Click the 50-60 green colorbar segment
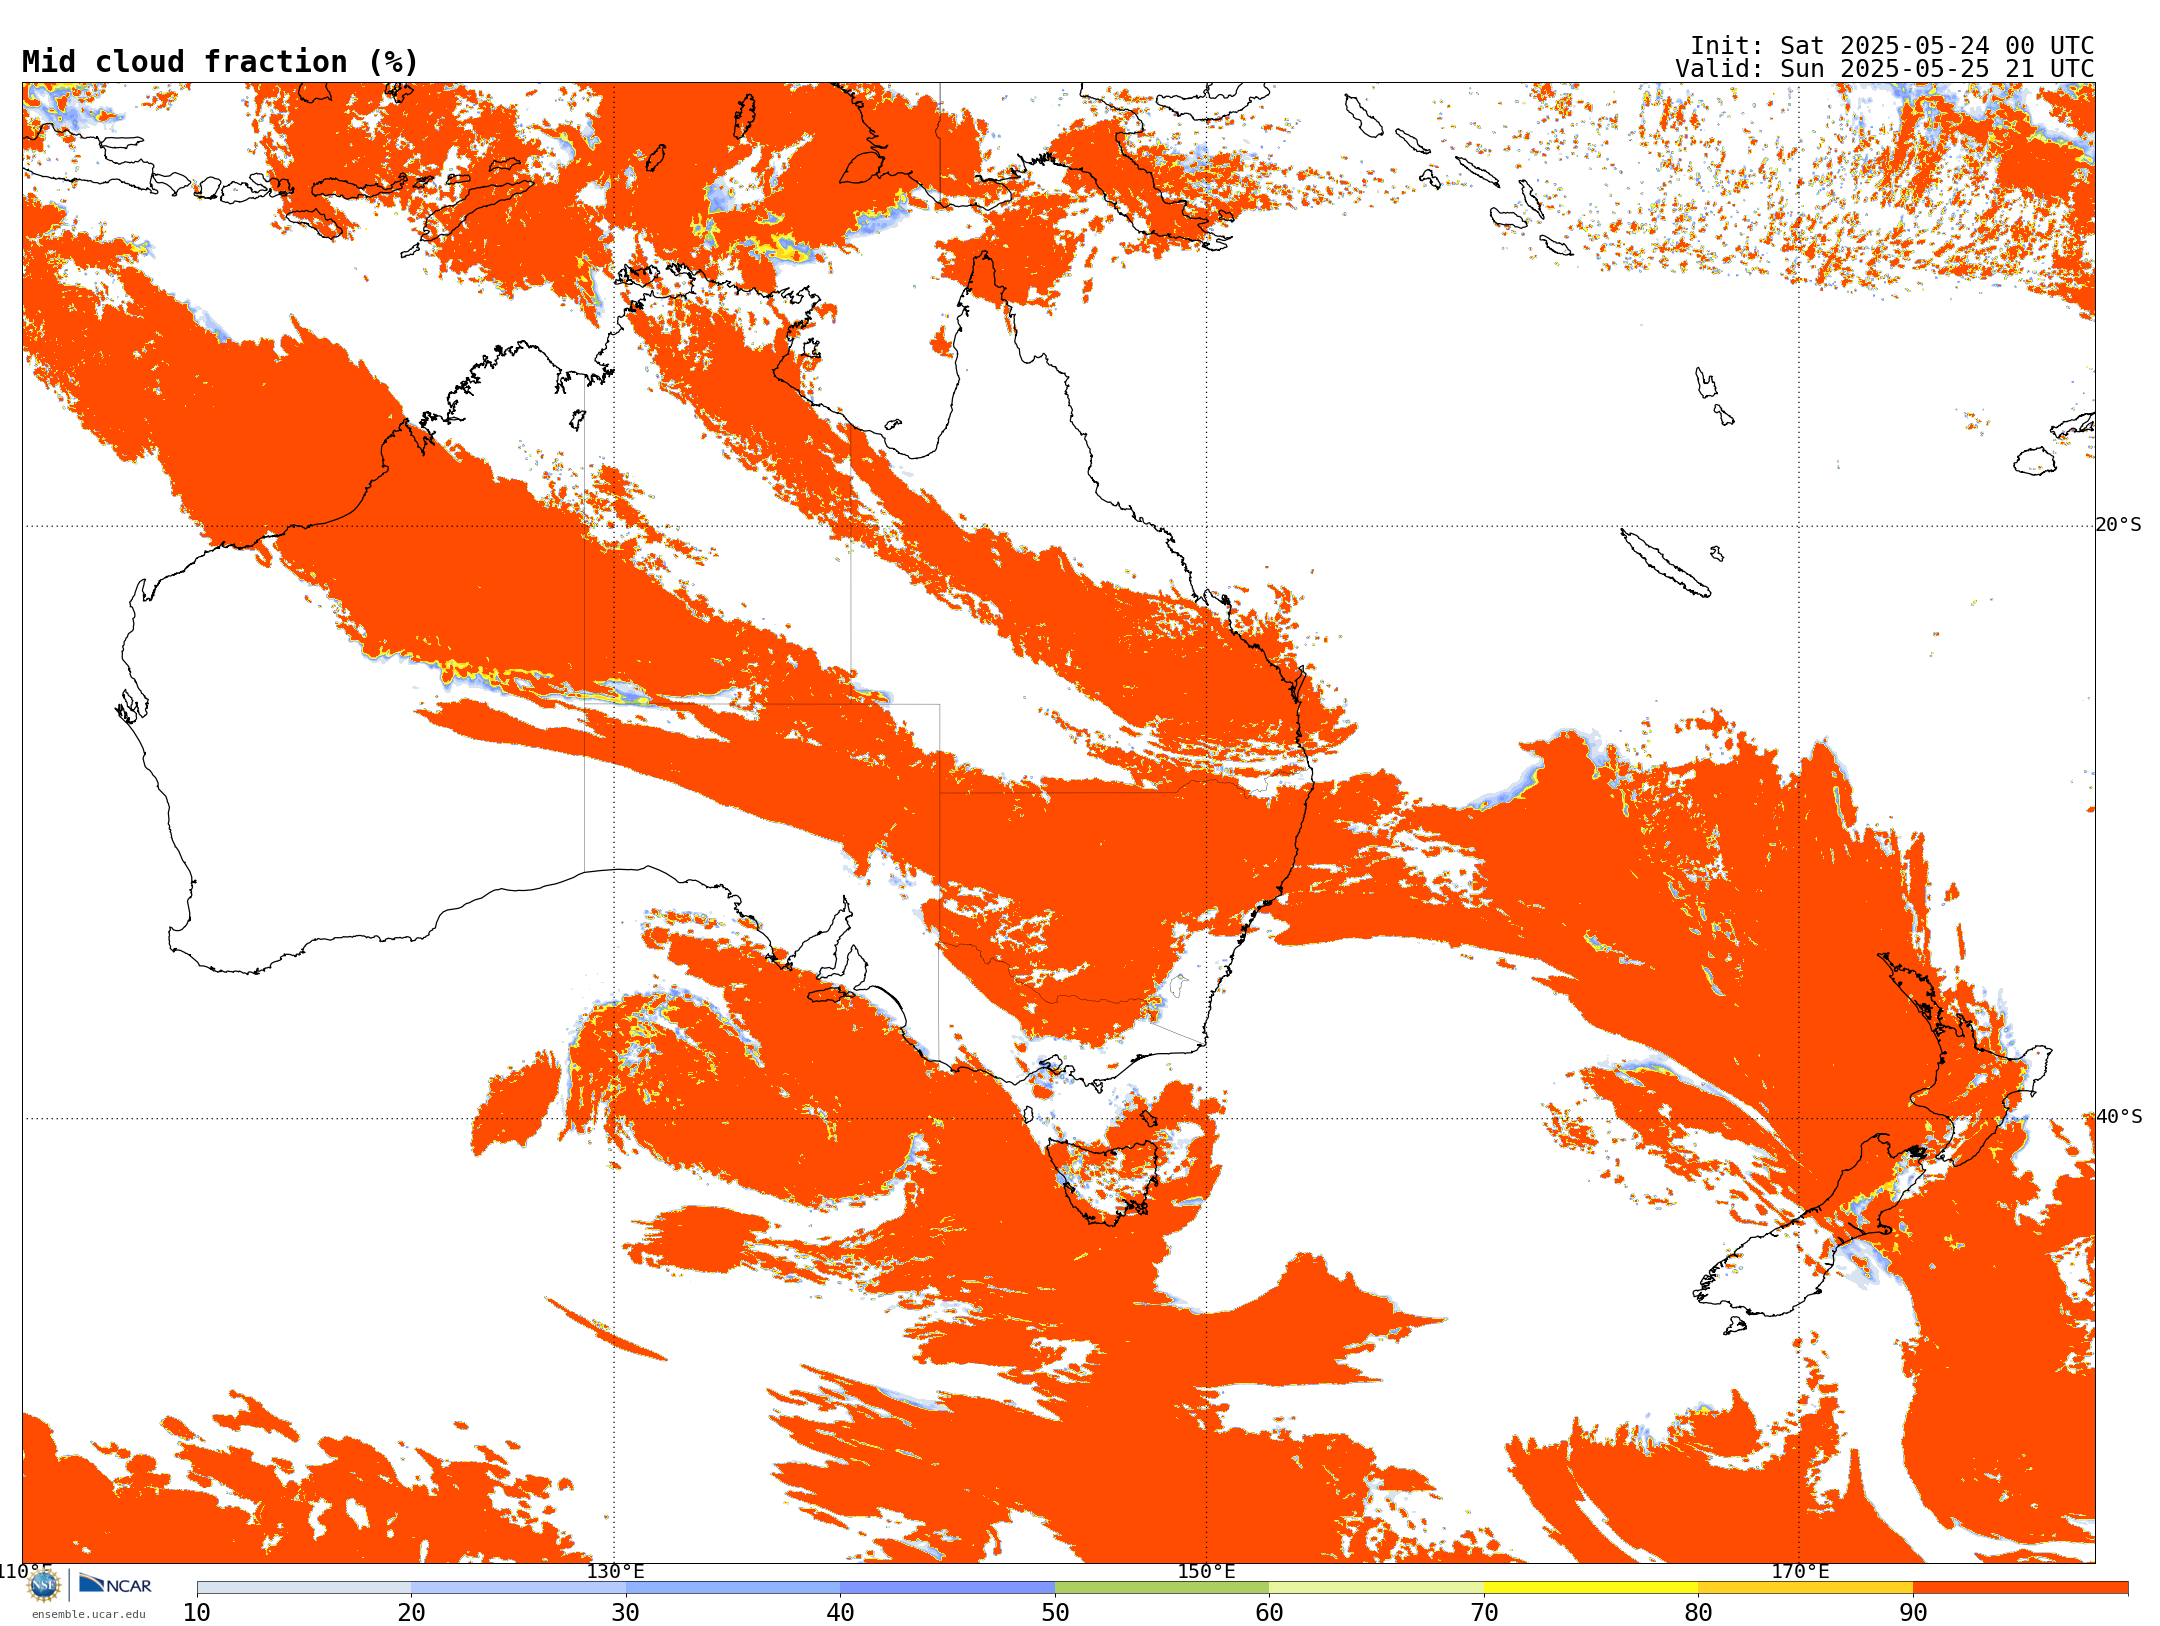The width and height of the screenshot is (2160, 1626). tap(1162, 1588)
